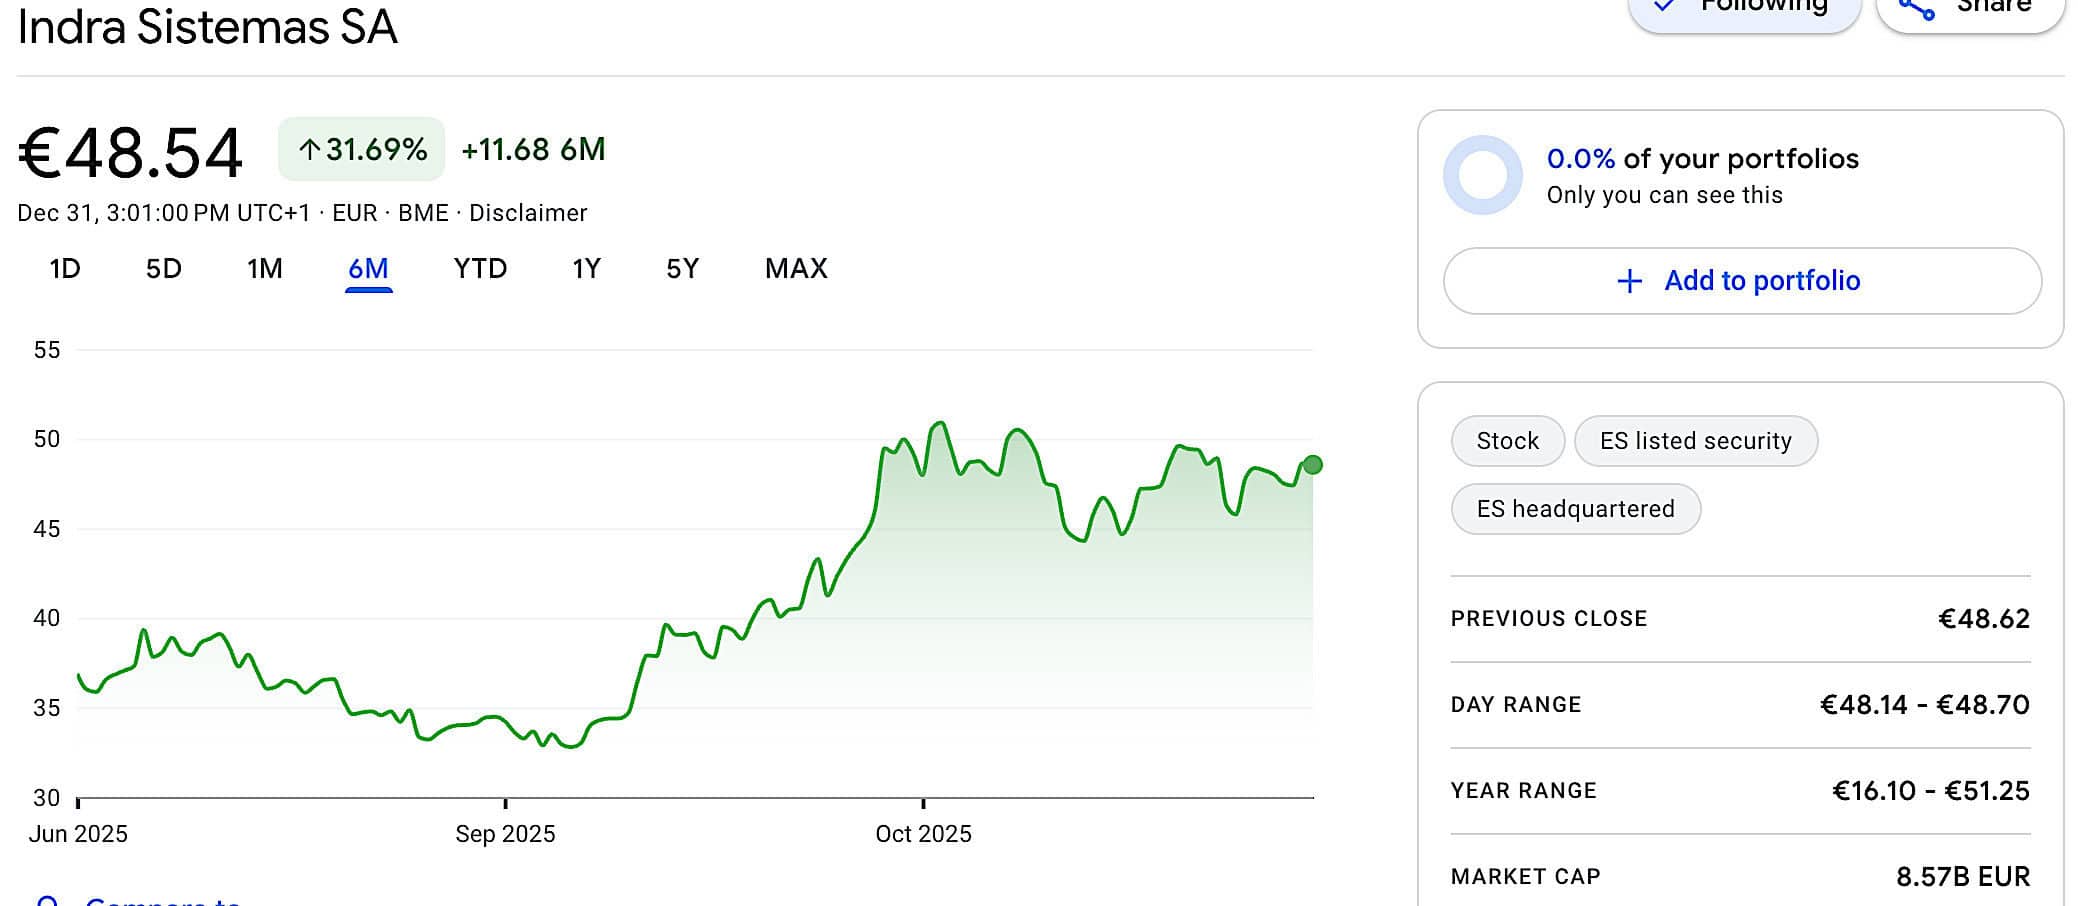Click the YEAR RANGE label
This screenshot has height=906, width=2078.
(1524, 791)
